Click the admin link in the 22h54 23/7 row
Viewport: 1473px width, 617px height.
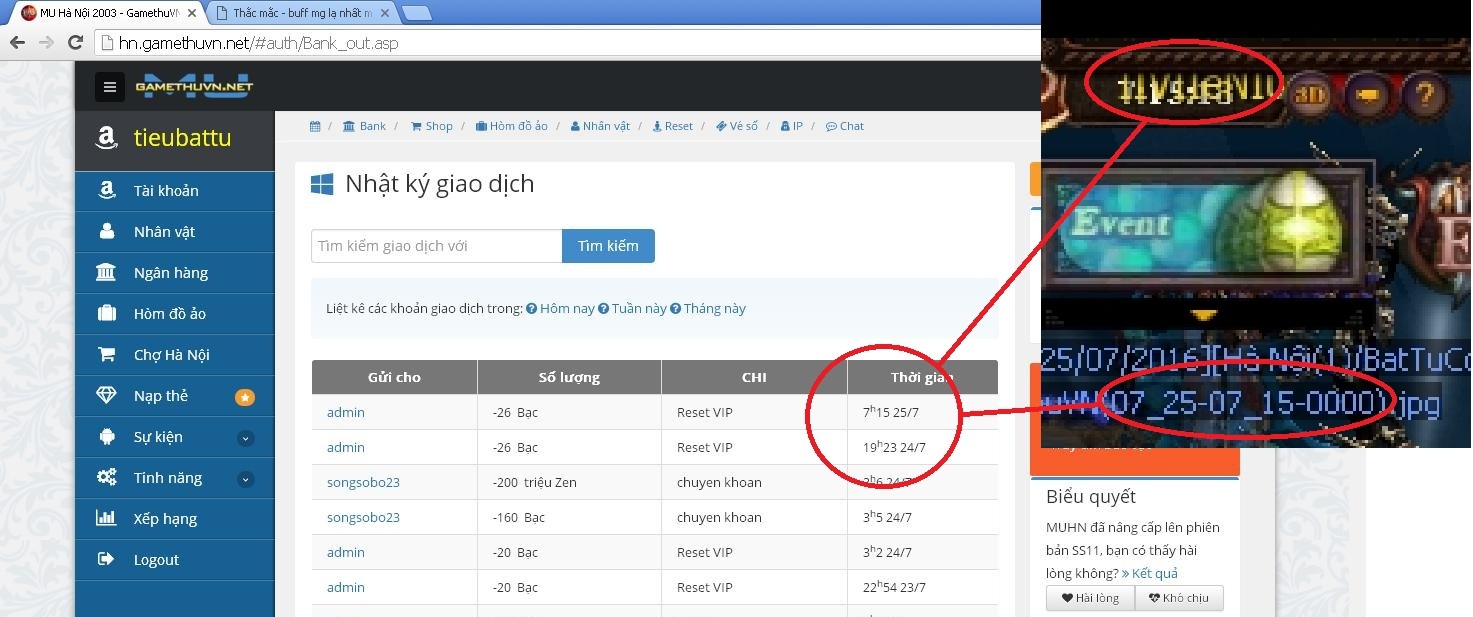point(346,587)
